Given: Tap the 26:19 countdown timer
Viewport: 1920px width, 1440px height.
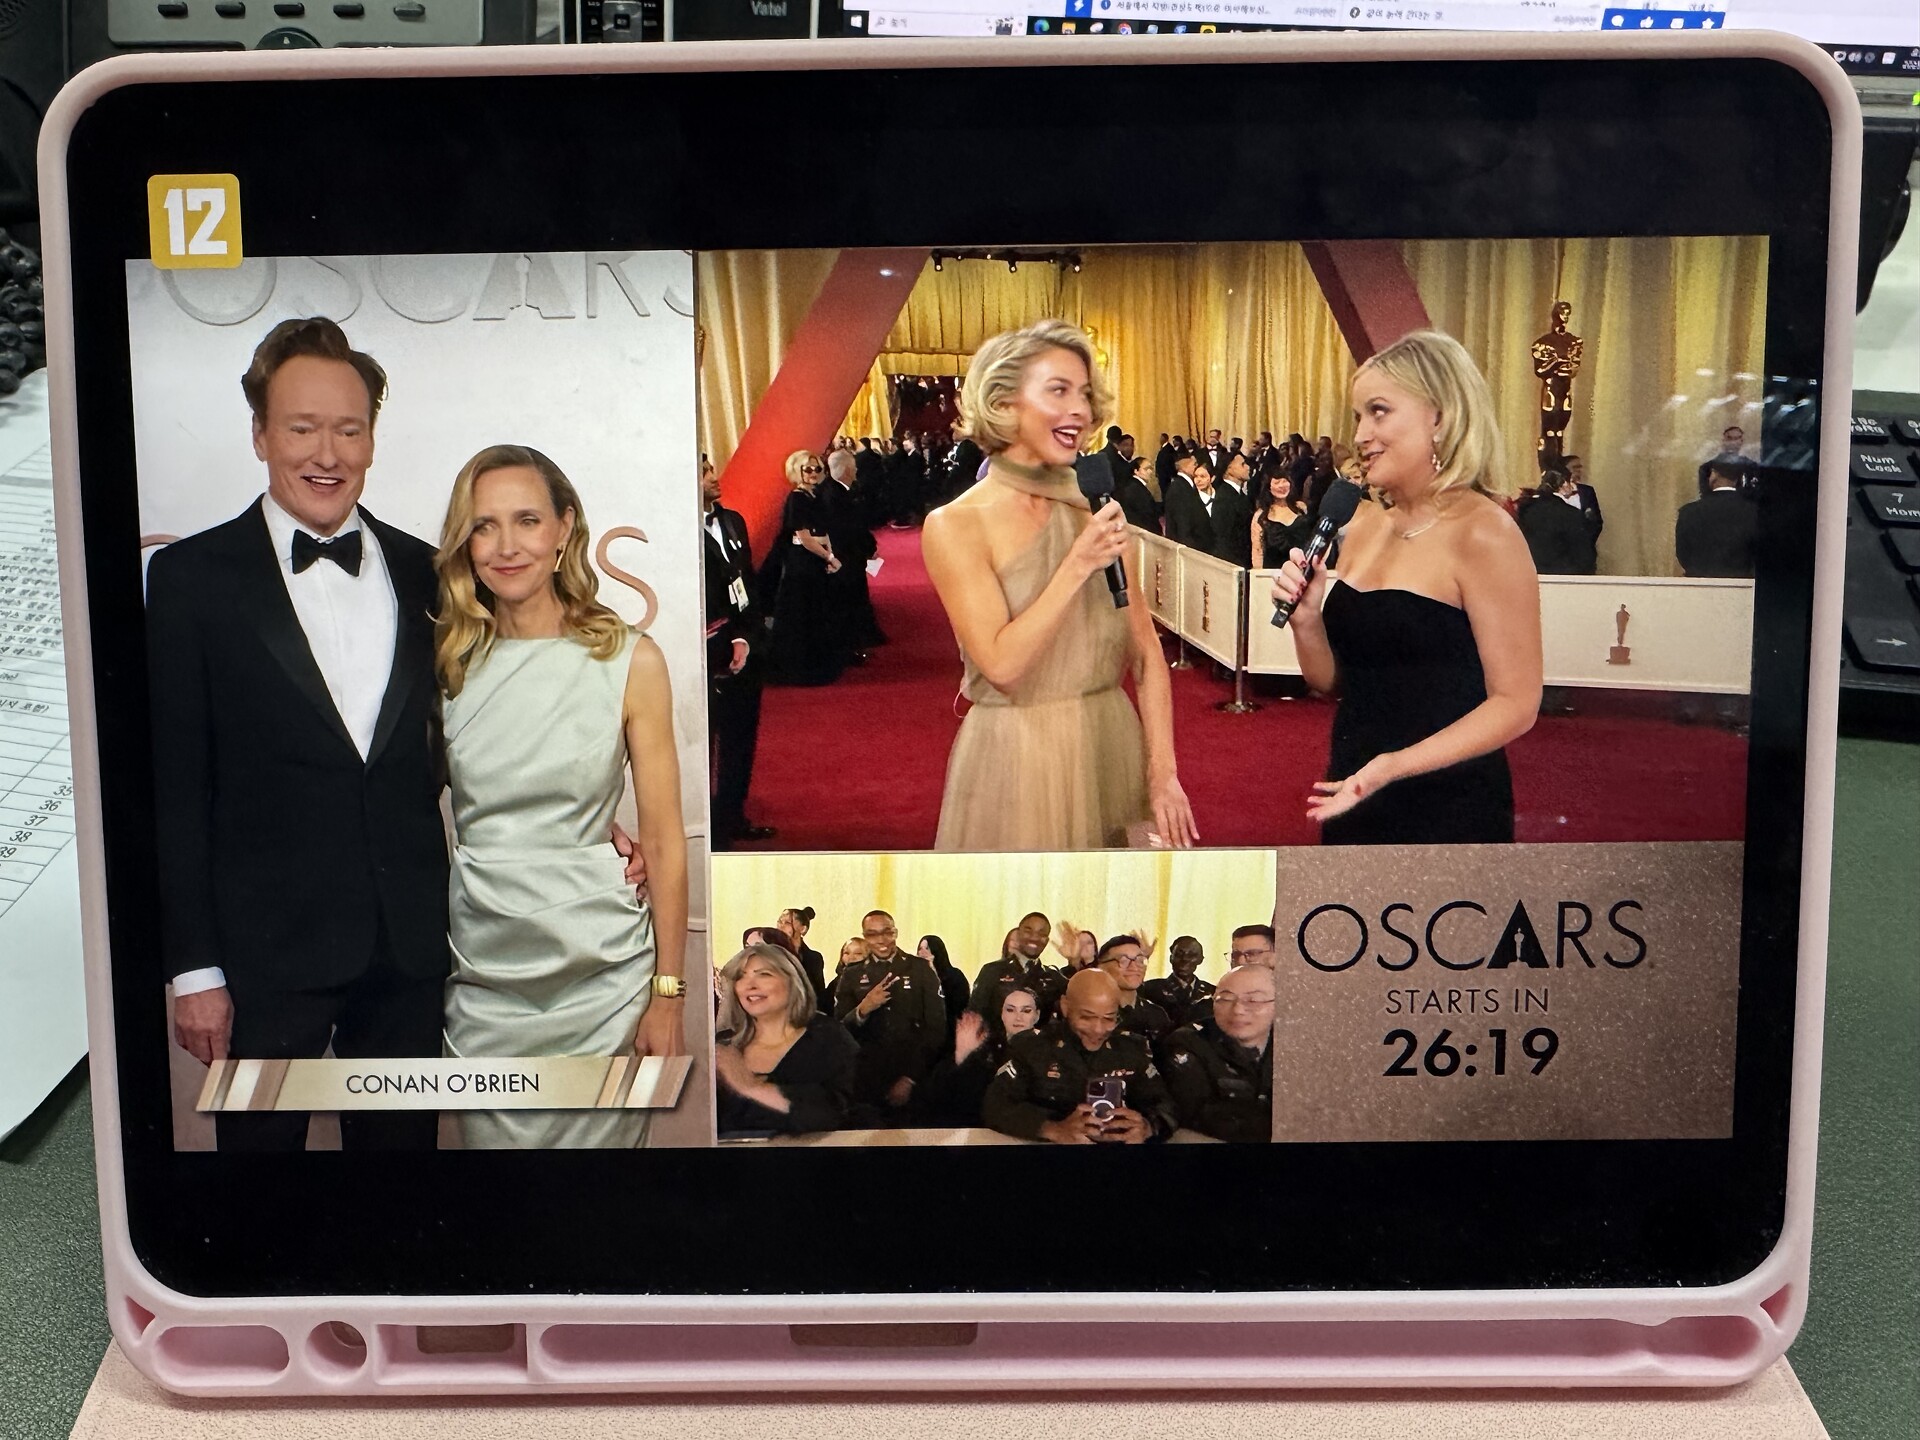Looking at the screenshot, I should click(1470, 1052).
